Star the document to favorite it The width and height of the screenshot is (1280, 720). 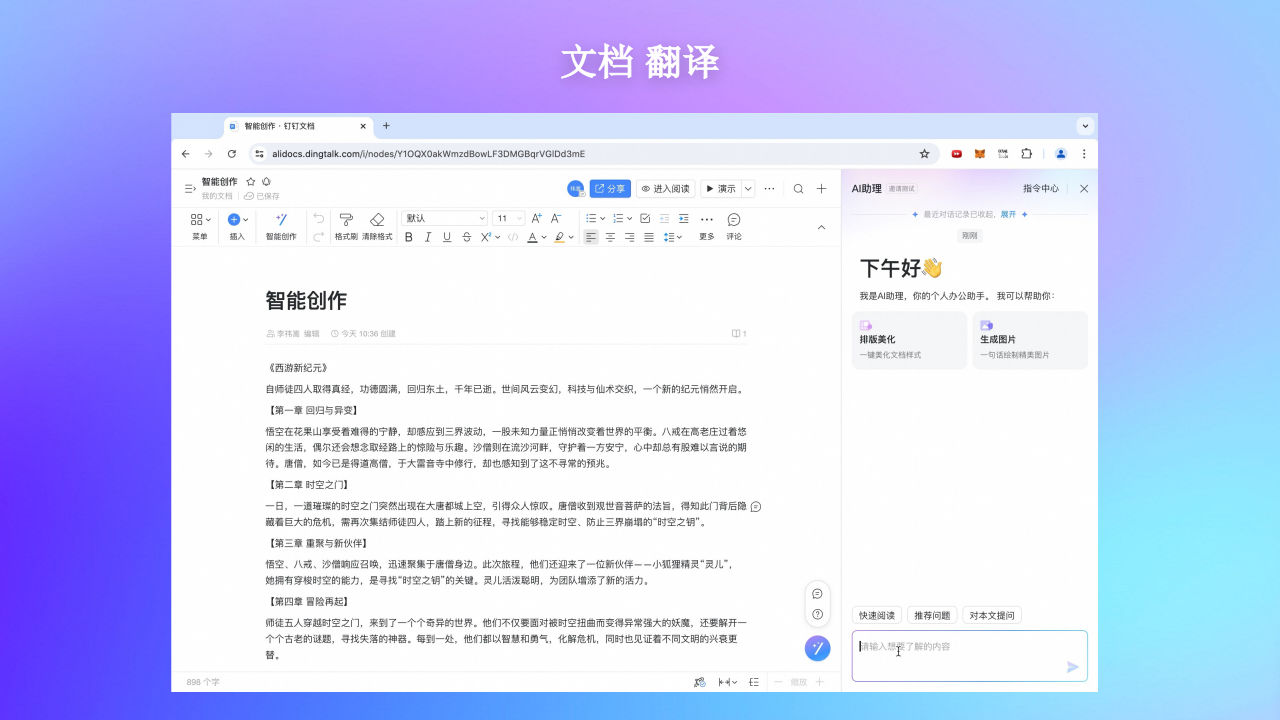pyautogui.click(x=251, y=182)
